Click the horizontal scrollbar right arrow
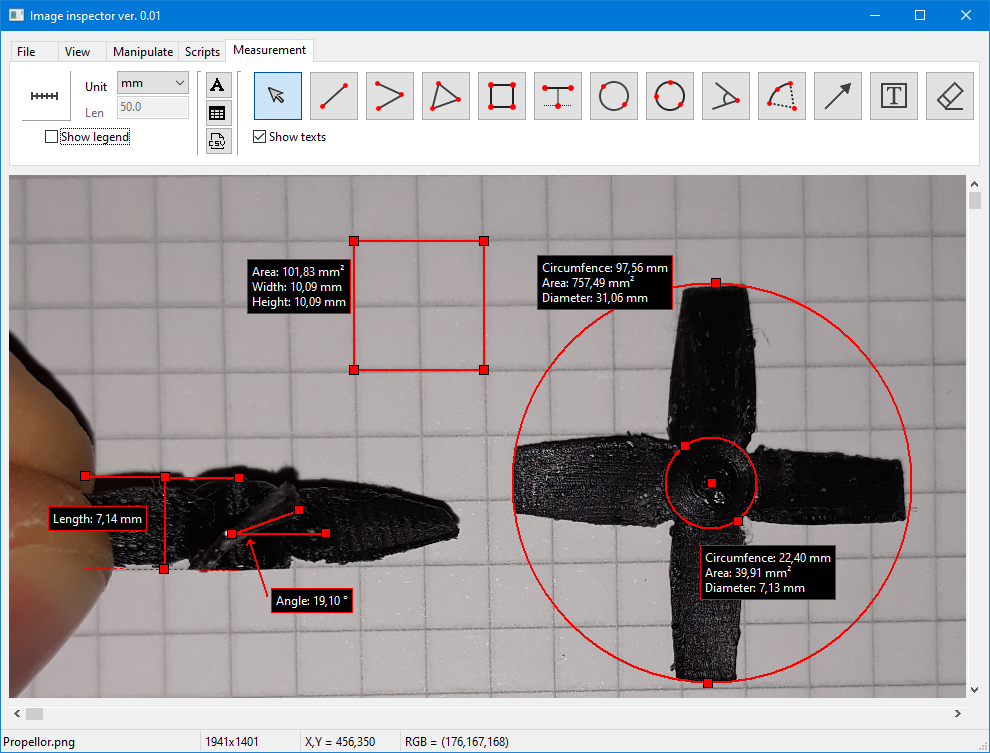The image size is (990, 753). pyautogui.click(x=958, y=713)
